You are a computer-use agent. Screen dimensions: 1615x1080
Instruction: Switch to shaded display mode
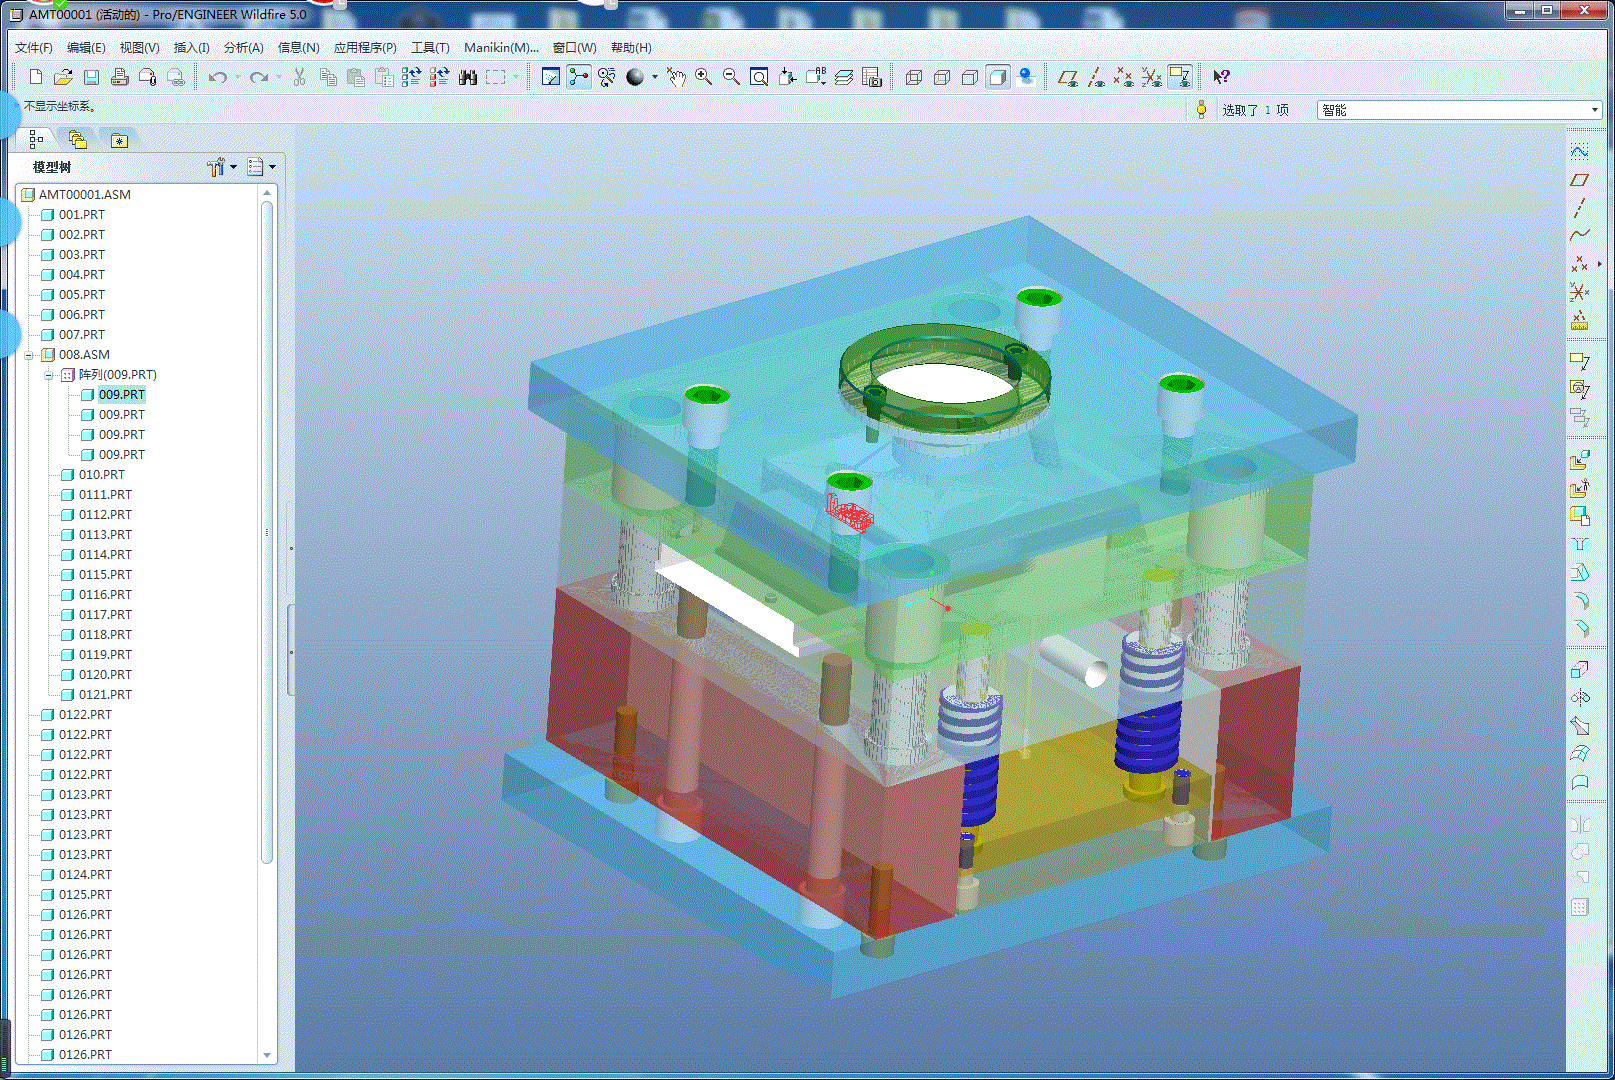click(998, 77)
